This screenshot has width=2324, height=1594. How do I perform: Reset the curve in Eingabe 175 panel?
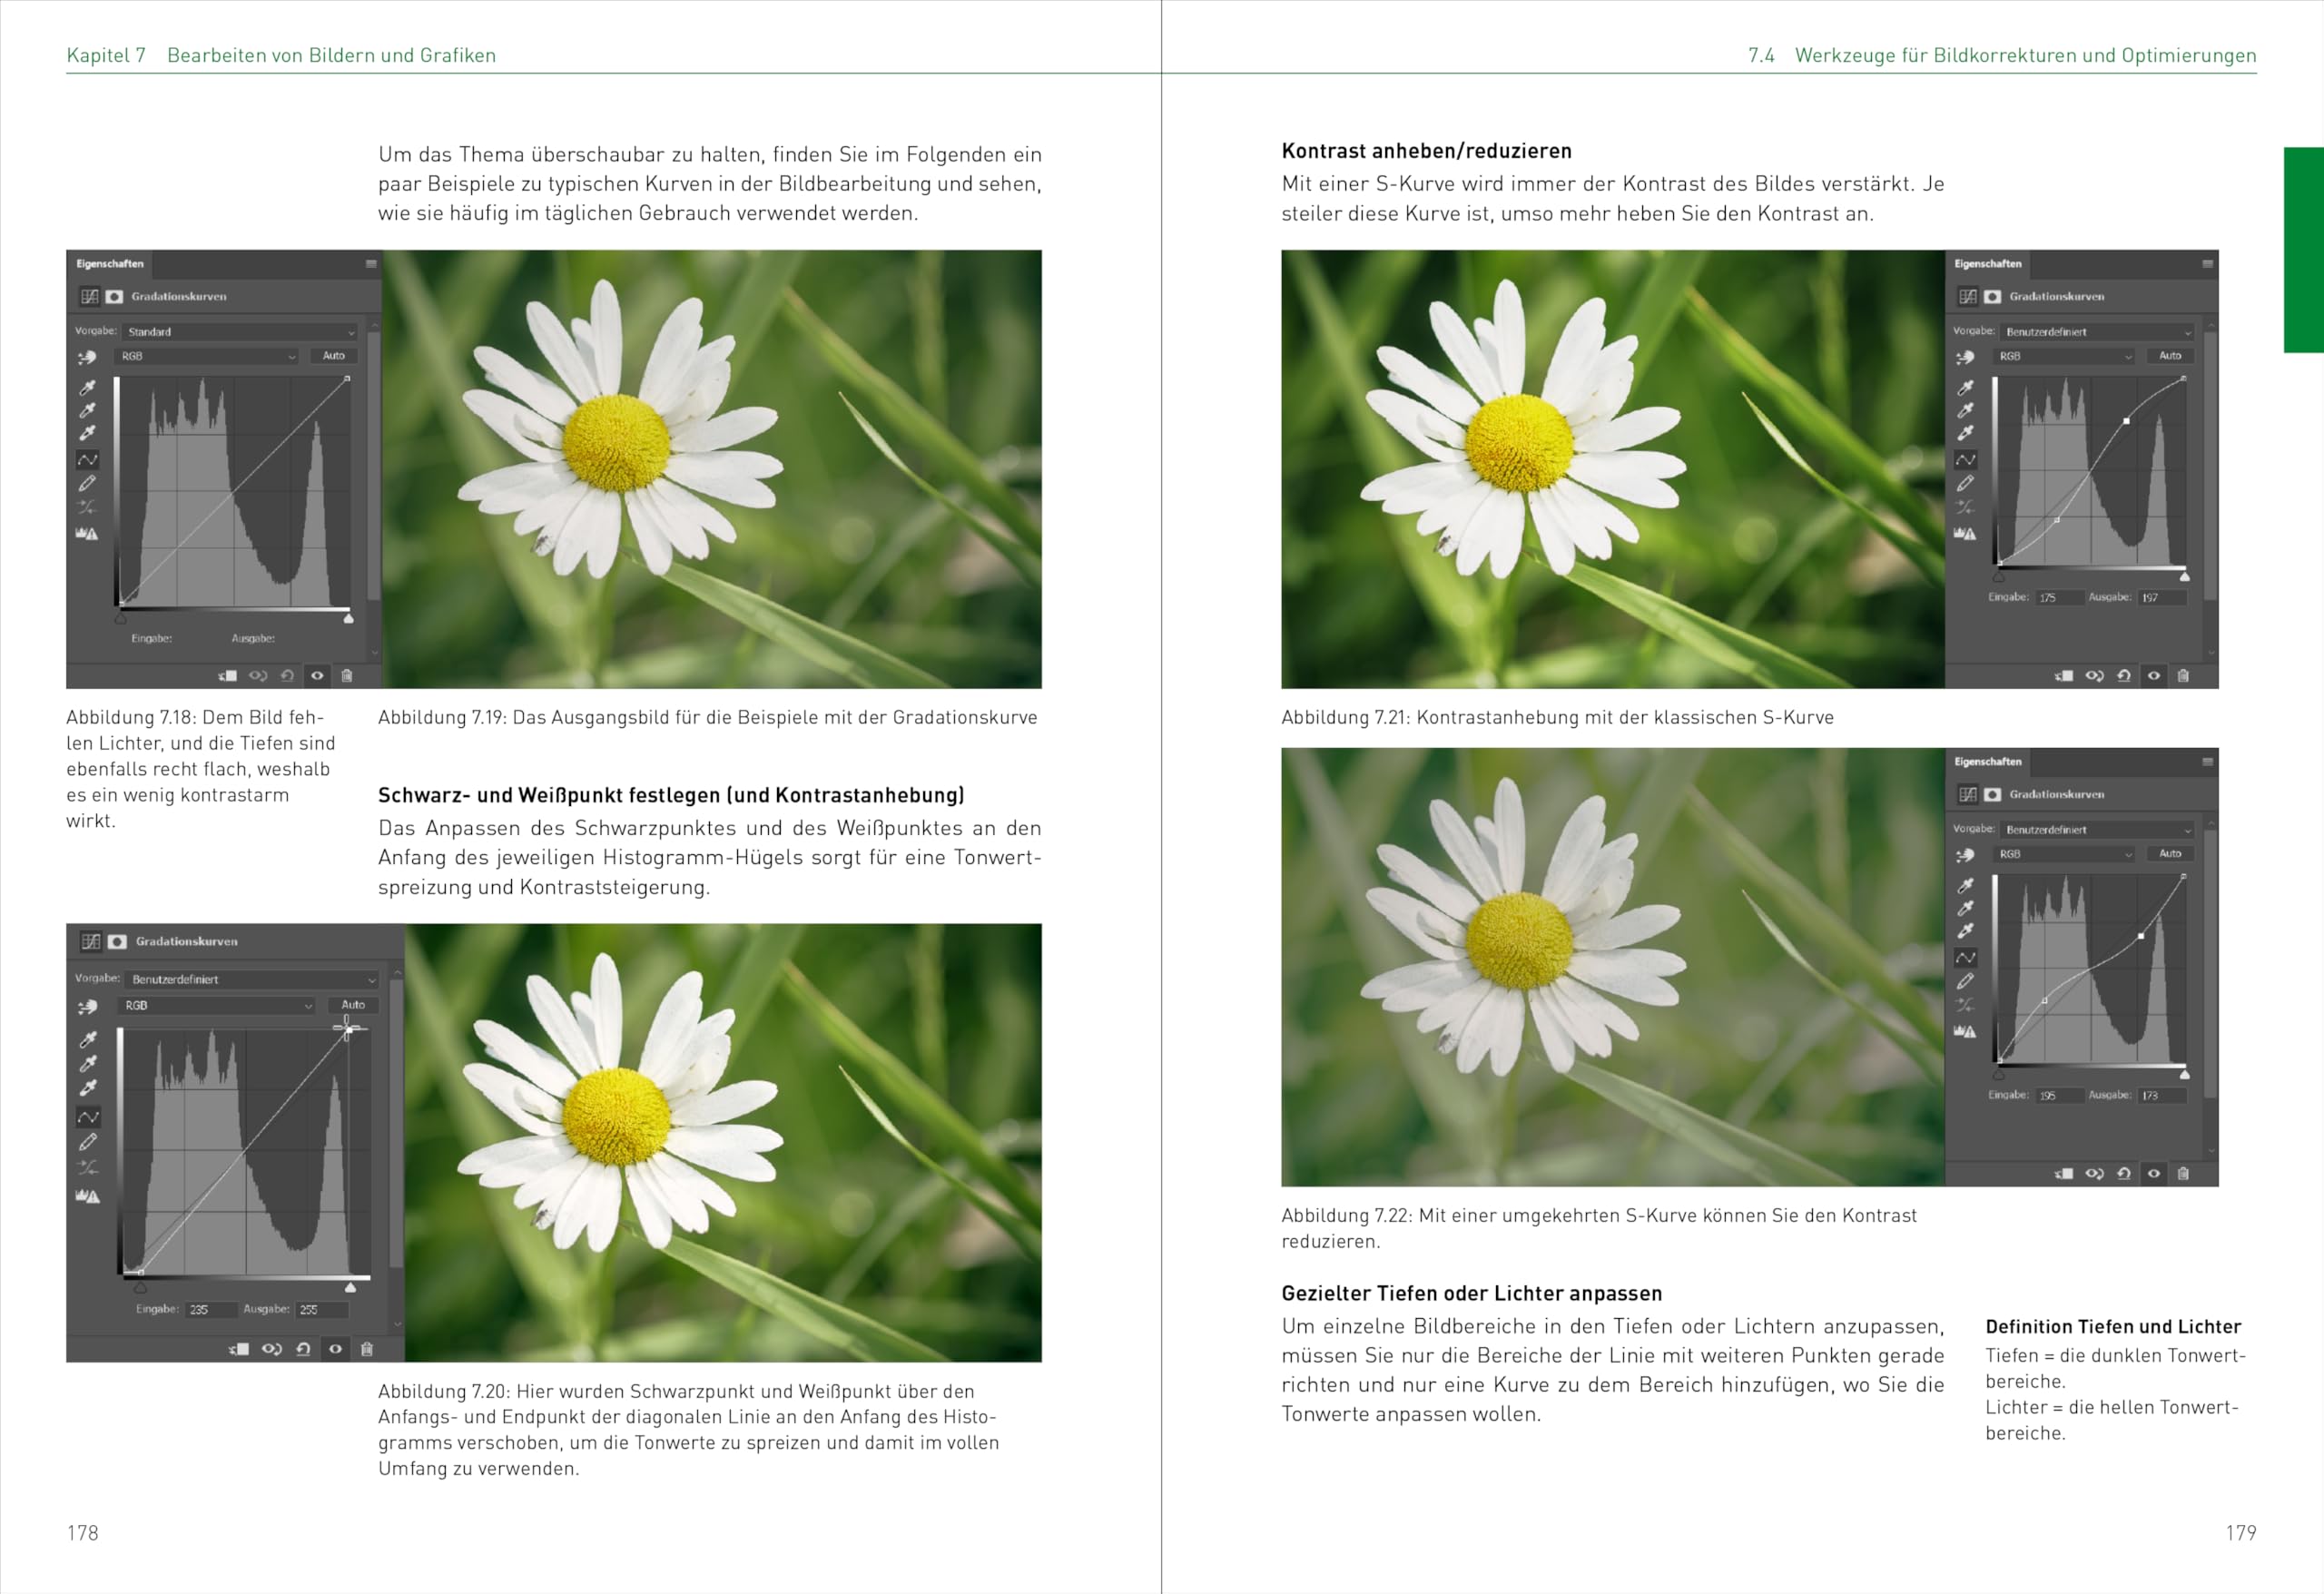2124,675
